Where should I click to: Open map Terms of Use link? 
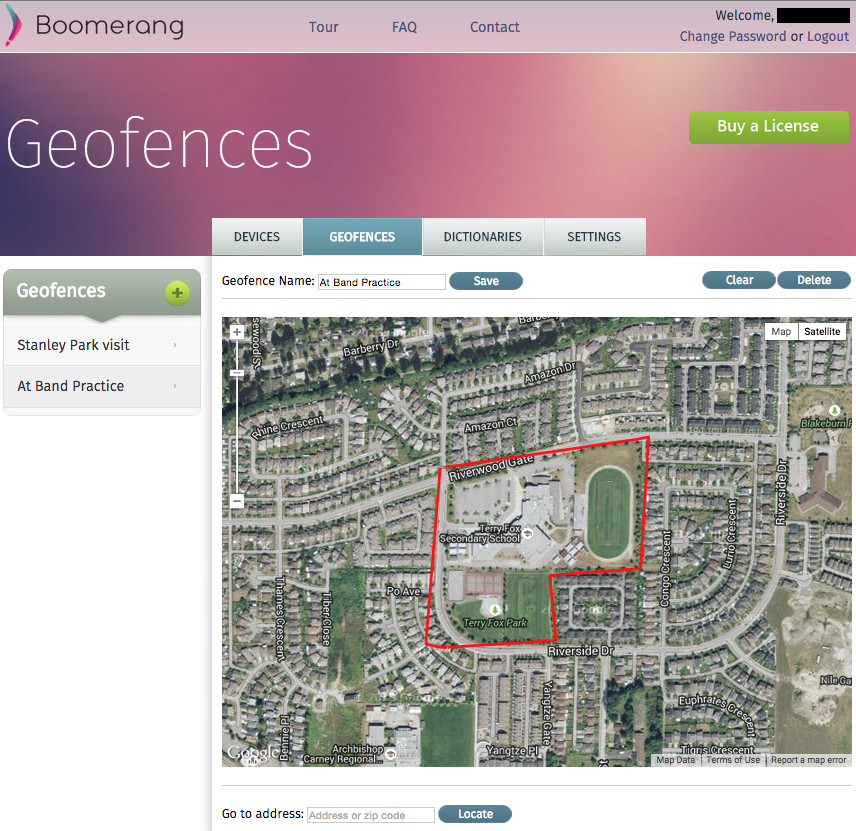[x=733, y=760]
